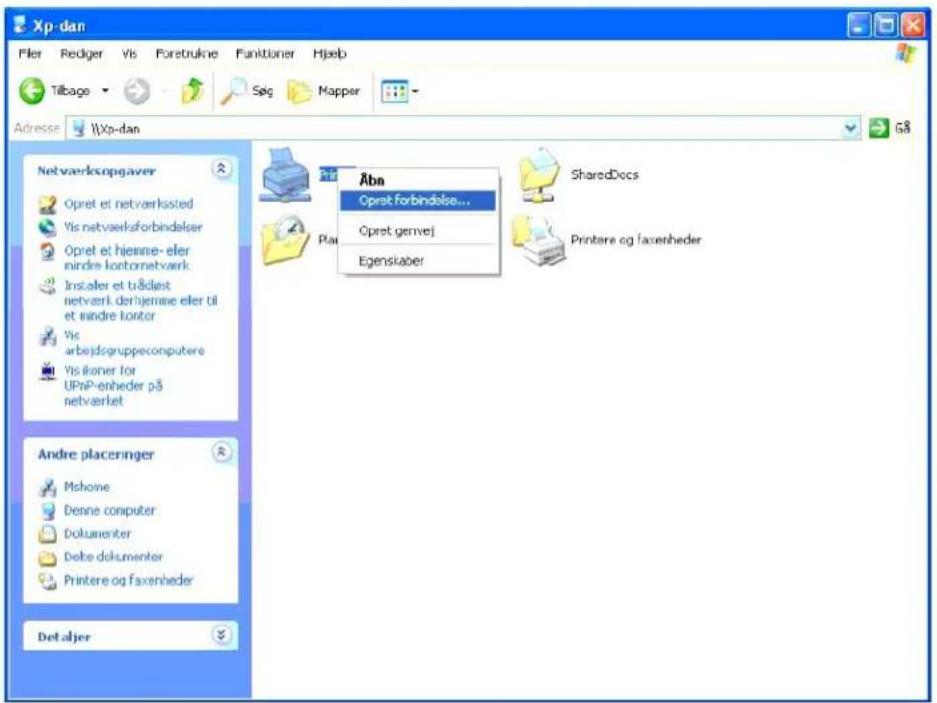Click the Netværksopgaver panel header
Image resolution: width=937 pixels, height=703 pixels.
coord(130,170)
